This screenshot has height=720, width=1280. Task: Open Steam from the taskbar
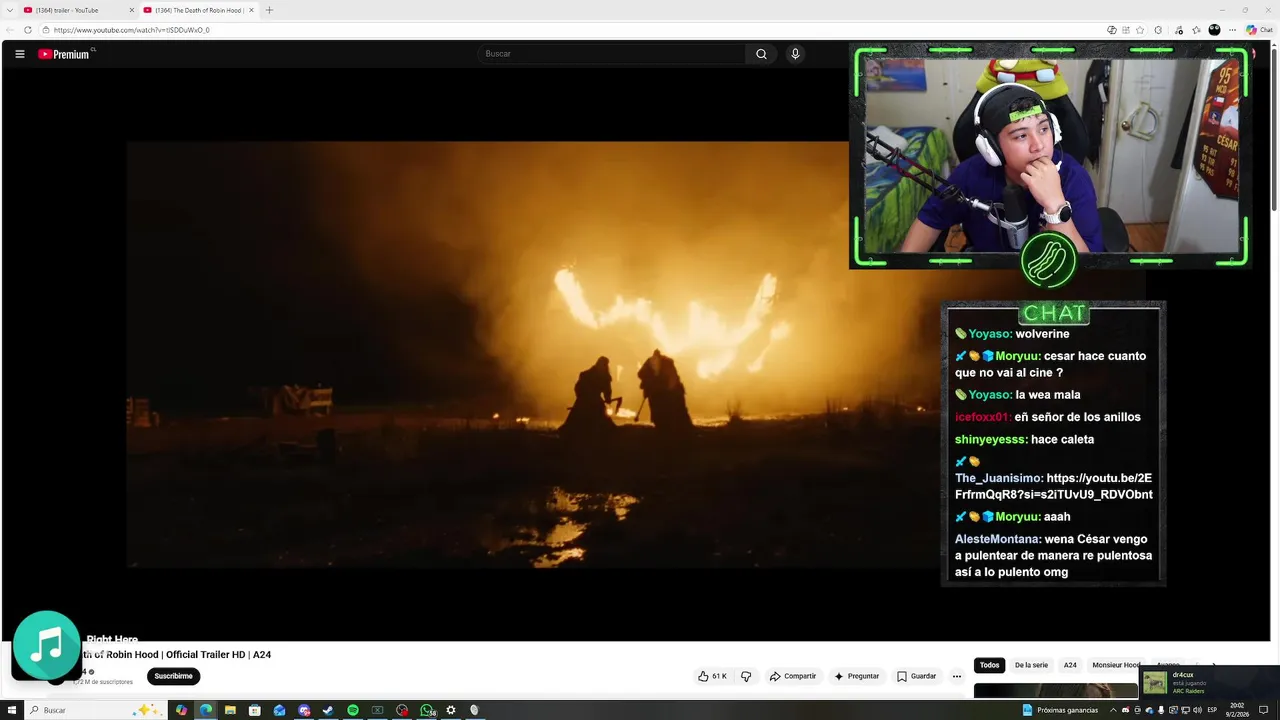point(328,710)
